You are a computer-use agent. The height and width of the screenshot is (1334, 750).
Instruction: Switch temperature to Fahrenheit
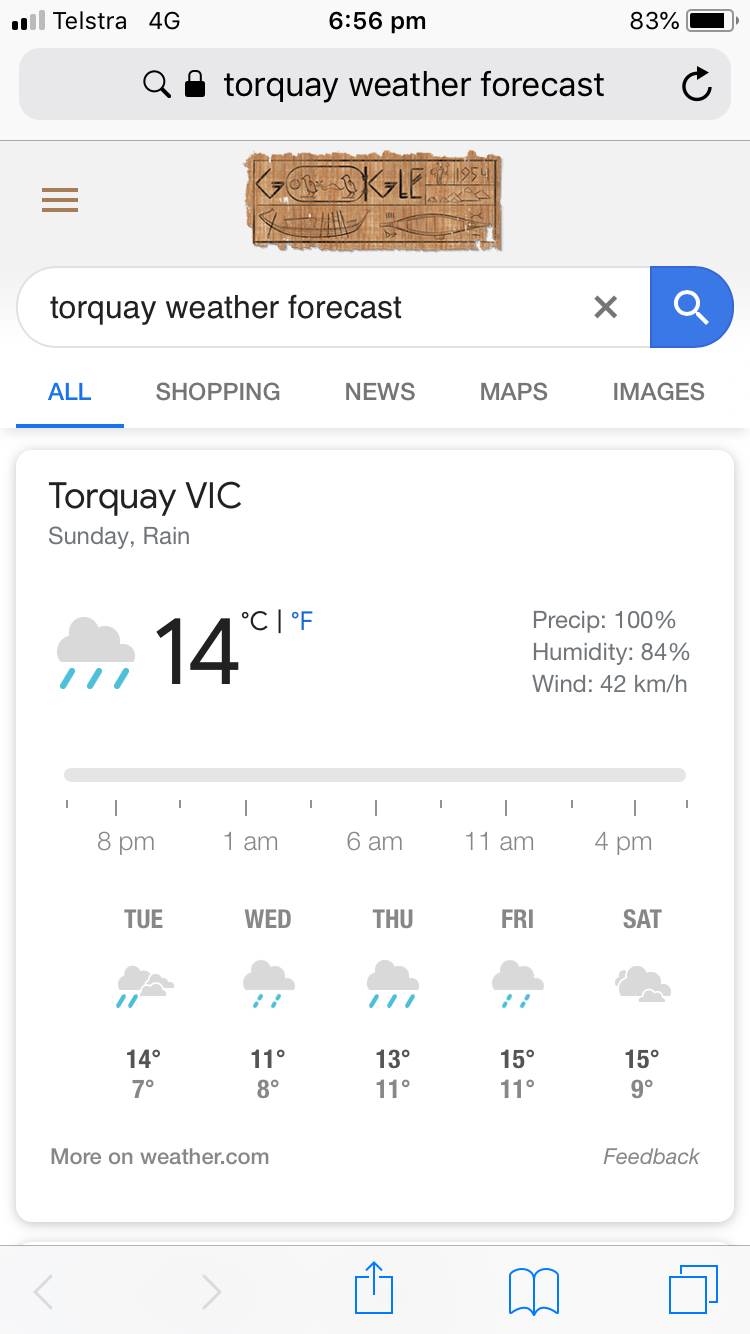(302, 621)
